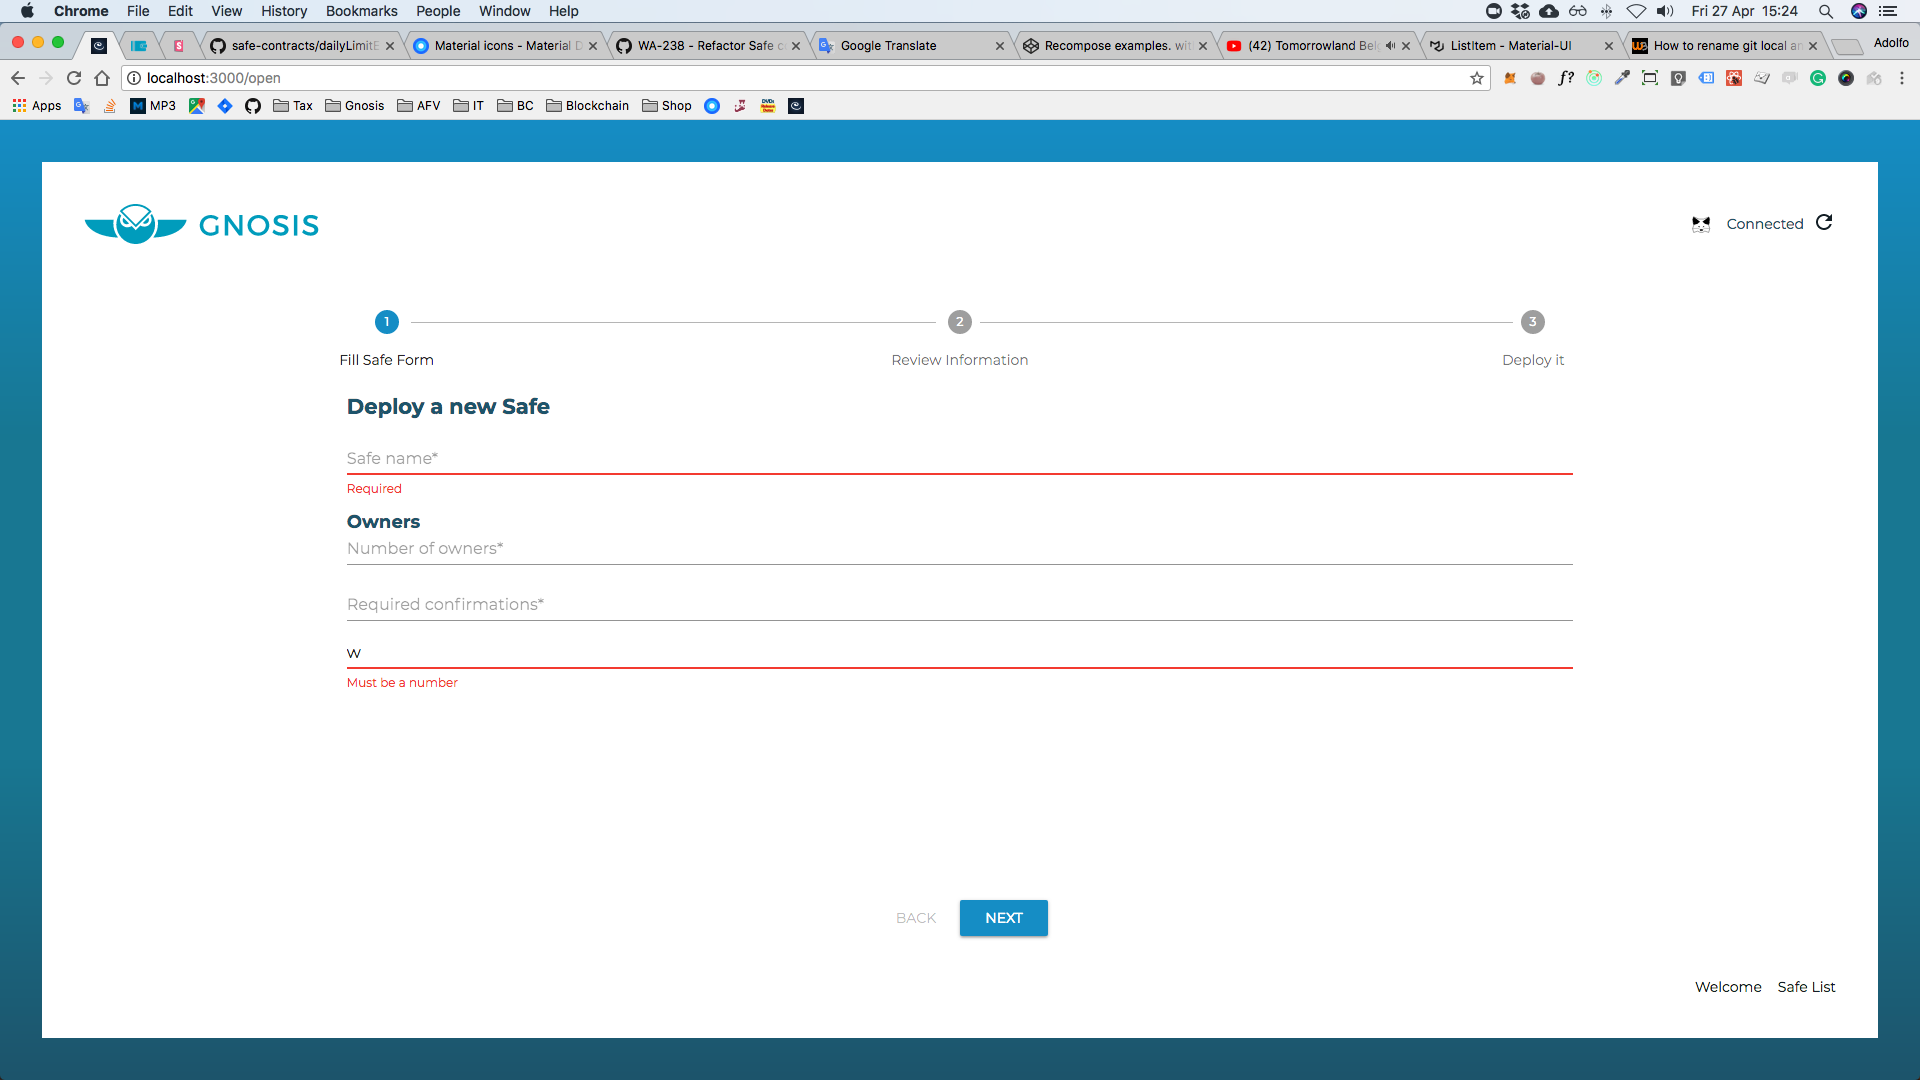Expand the Blockchain bookmarks folder
The width and height of the screenshot is (1920, 1080).
tap(588, 106)
